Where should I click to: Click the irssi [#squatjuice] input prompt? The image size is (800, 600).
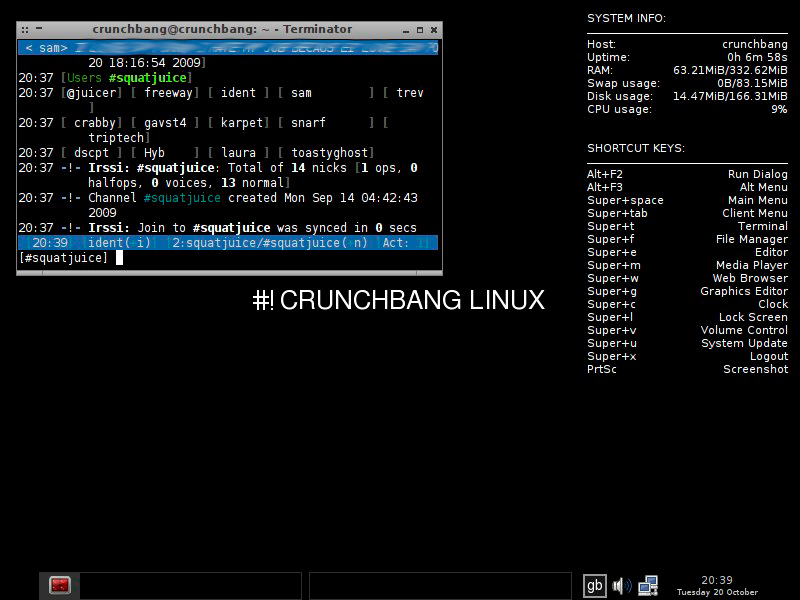coord(63,258)
